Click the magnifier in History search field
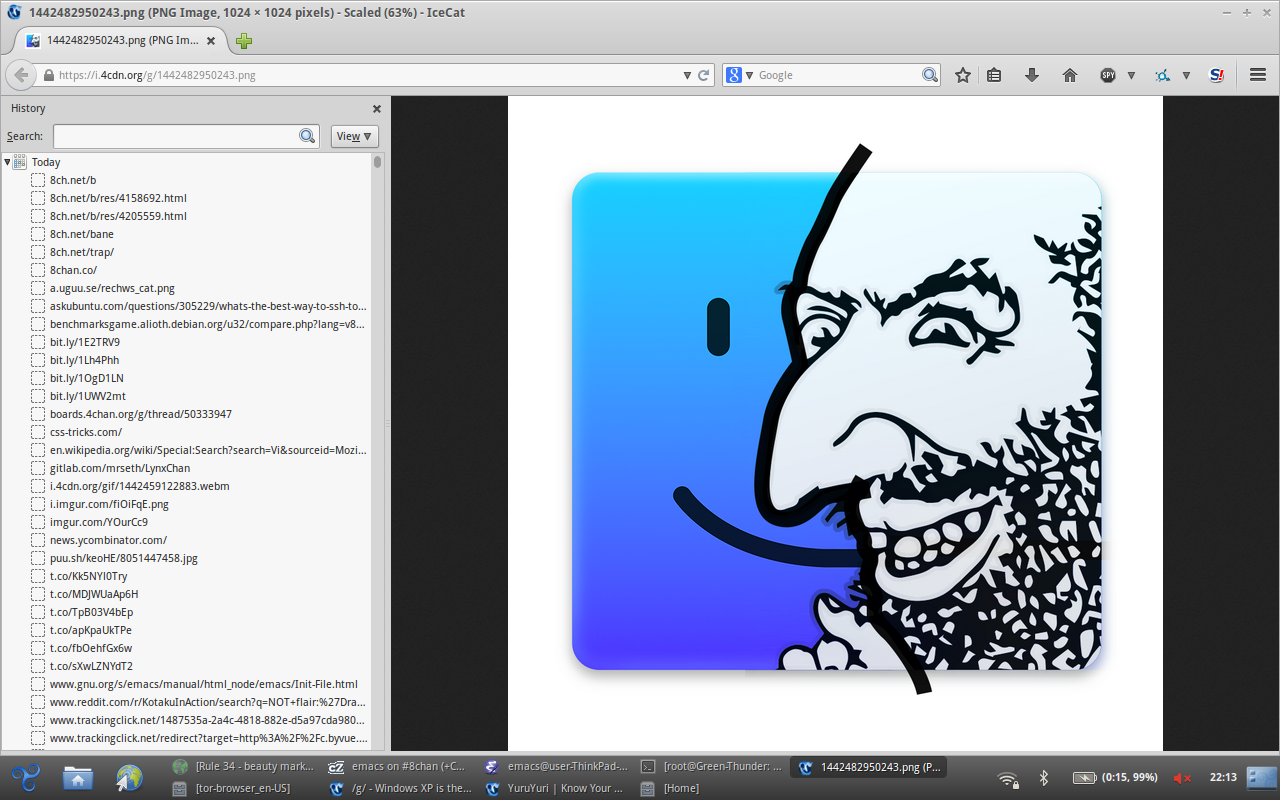The image size is (1280, 800). pyautogui.click(x=308, y=136)
